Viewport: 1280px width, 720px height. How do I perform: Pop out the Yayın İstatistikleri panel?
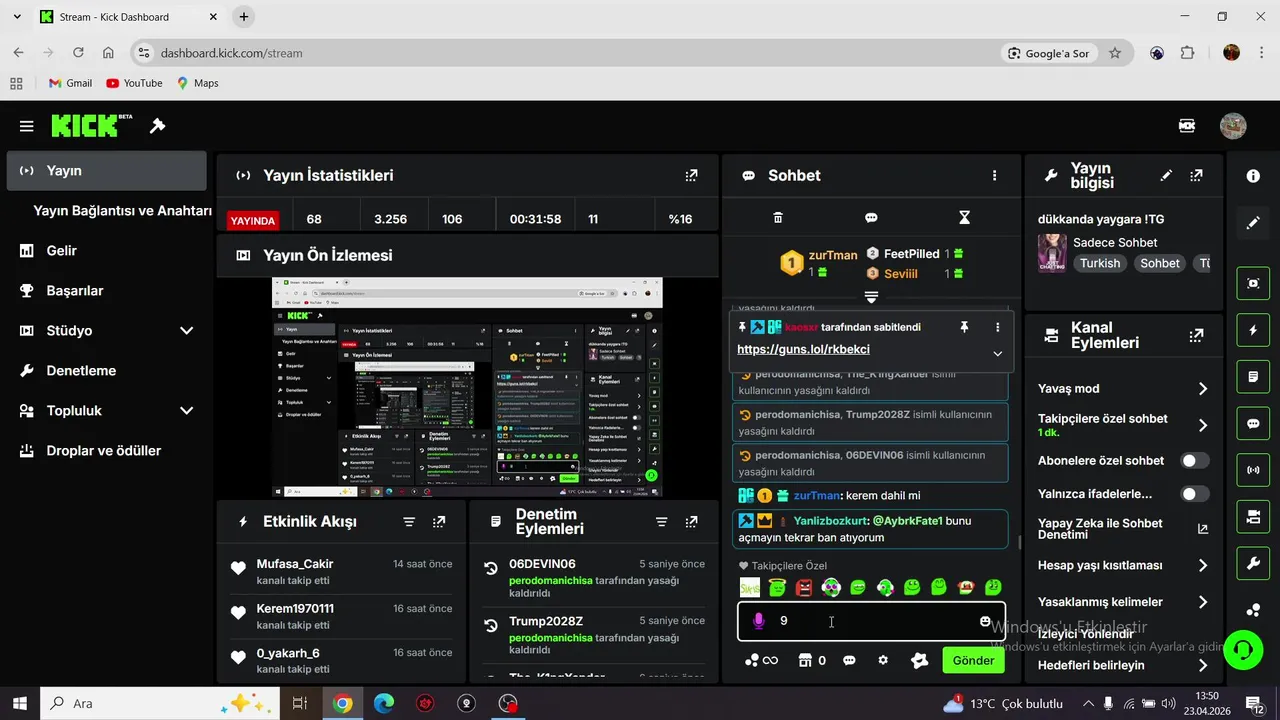[x=691, y=175]
